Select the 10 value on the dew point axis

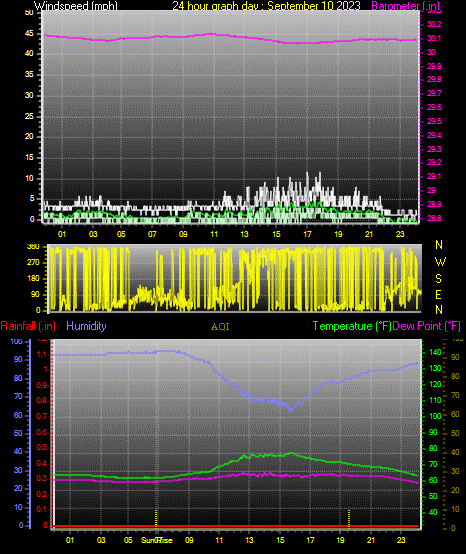[455, 509]
